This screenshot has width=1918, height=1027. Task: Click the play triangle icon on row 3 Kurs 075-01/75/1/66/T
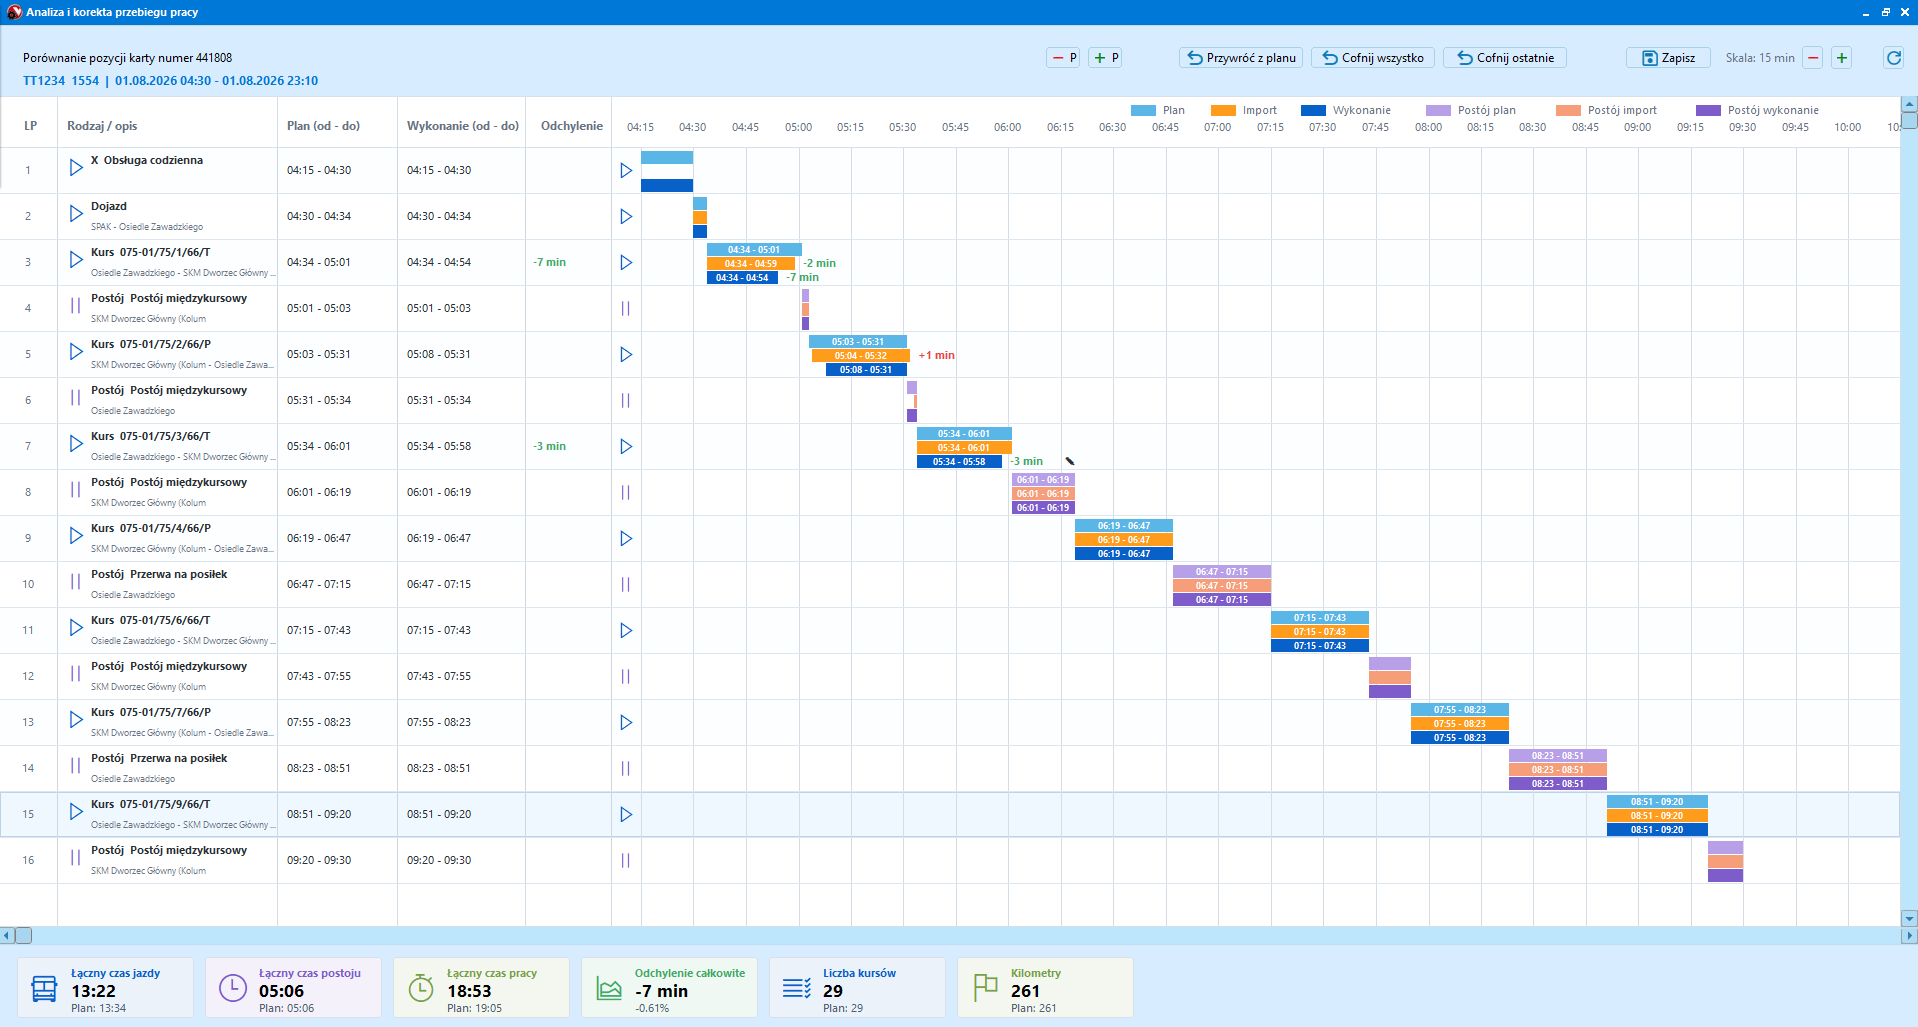76,259
